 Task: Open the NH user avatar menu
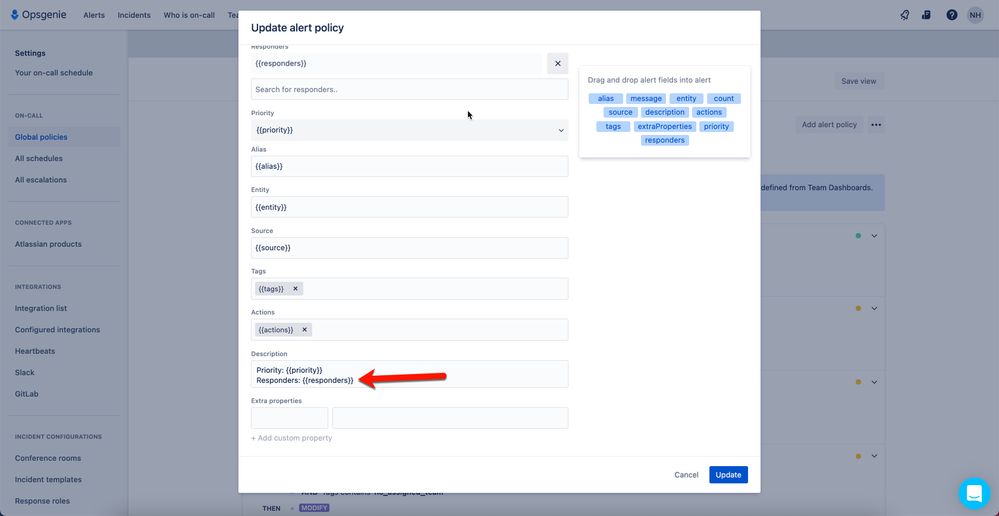975,15
